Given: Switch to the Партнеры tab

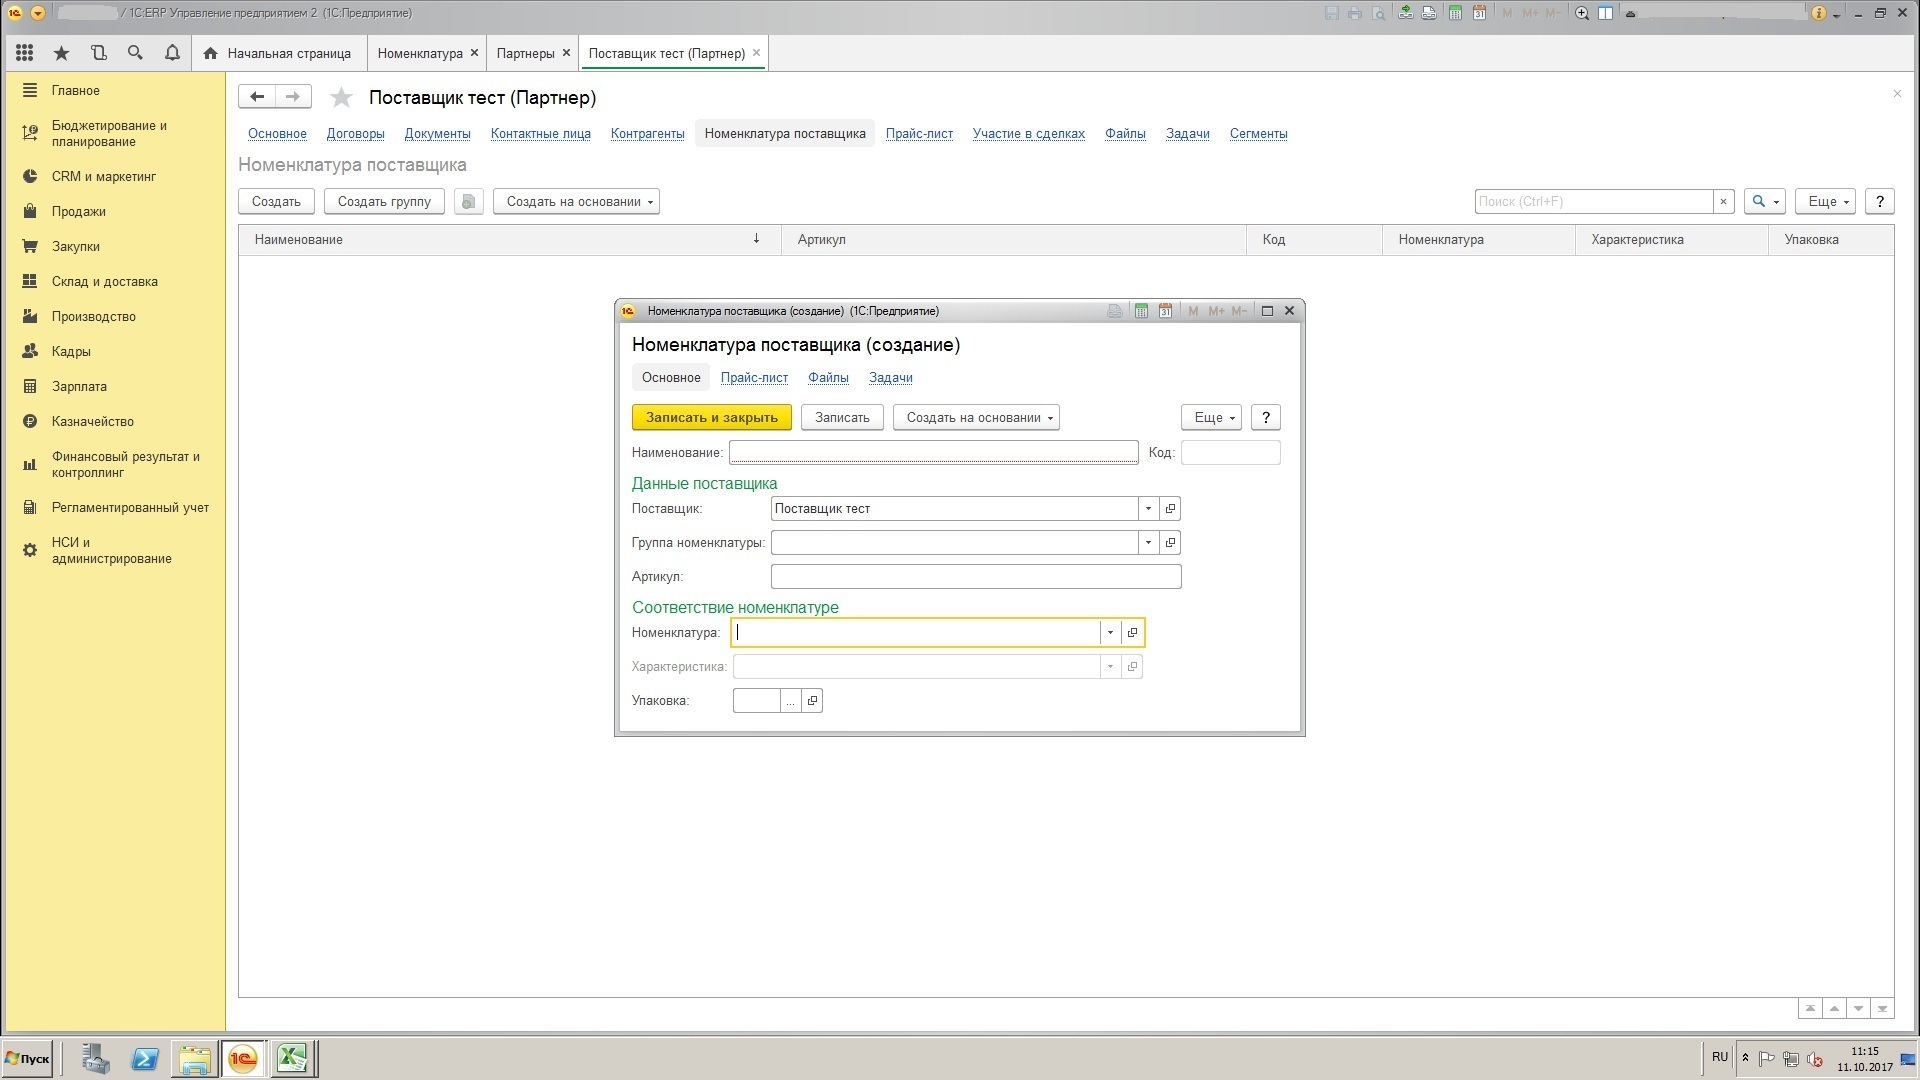Looking at the screenshot, I should 525,53.
